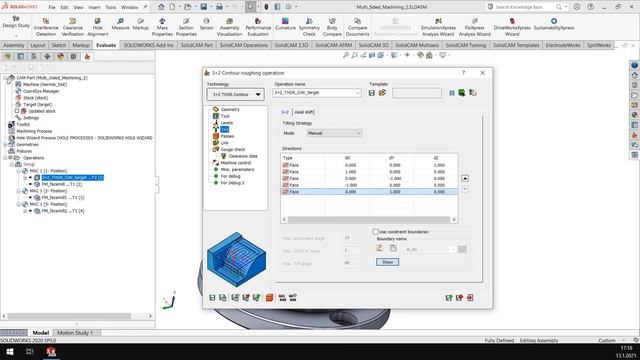This screenshot has height=360, width=640.
Task: Launch Clearance Verification tool
Action: pos(73,27)
